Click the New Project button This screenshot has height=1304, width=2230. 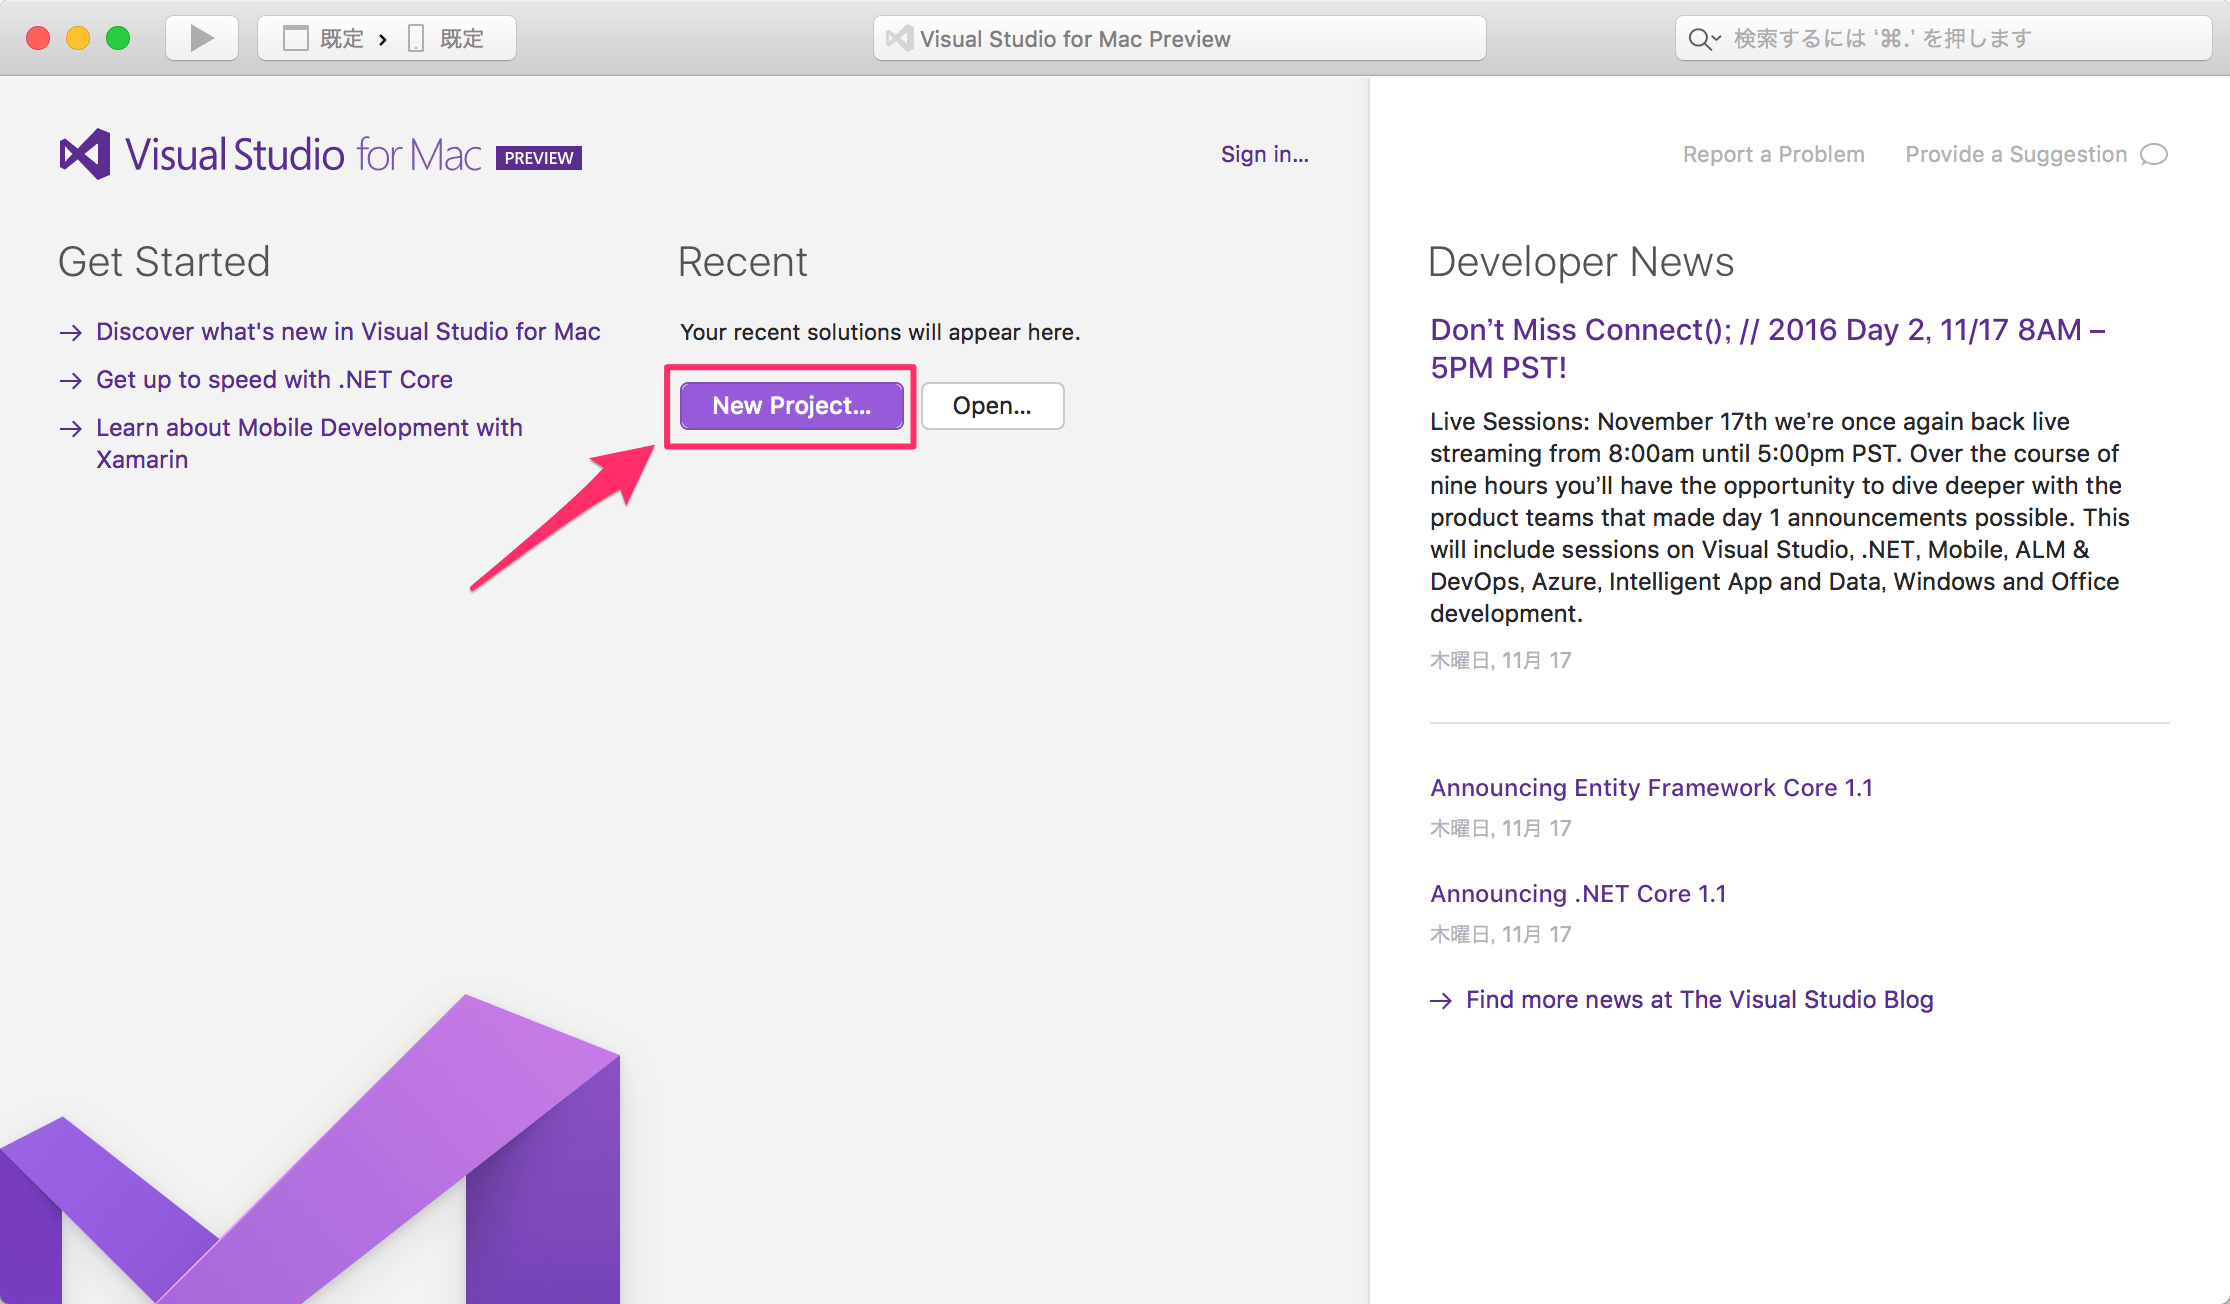(789, 406)
